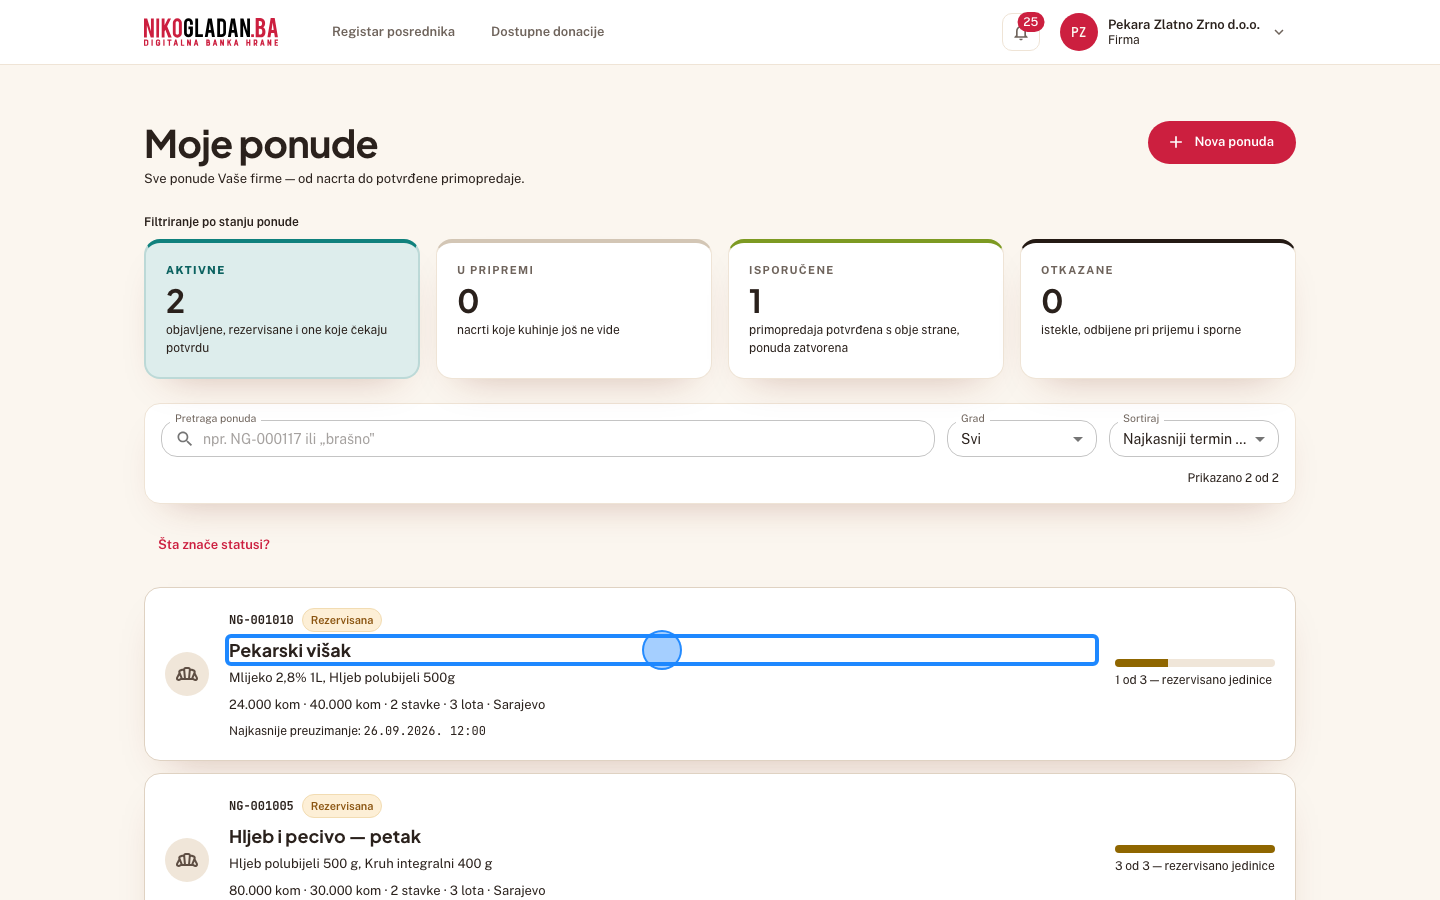1440x900 pixels.
Task: Click the 1 od 3 — rezervisano jedinice label
Action: (x=1194, y=680)
